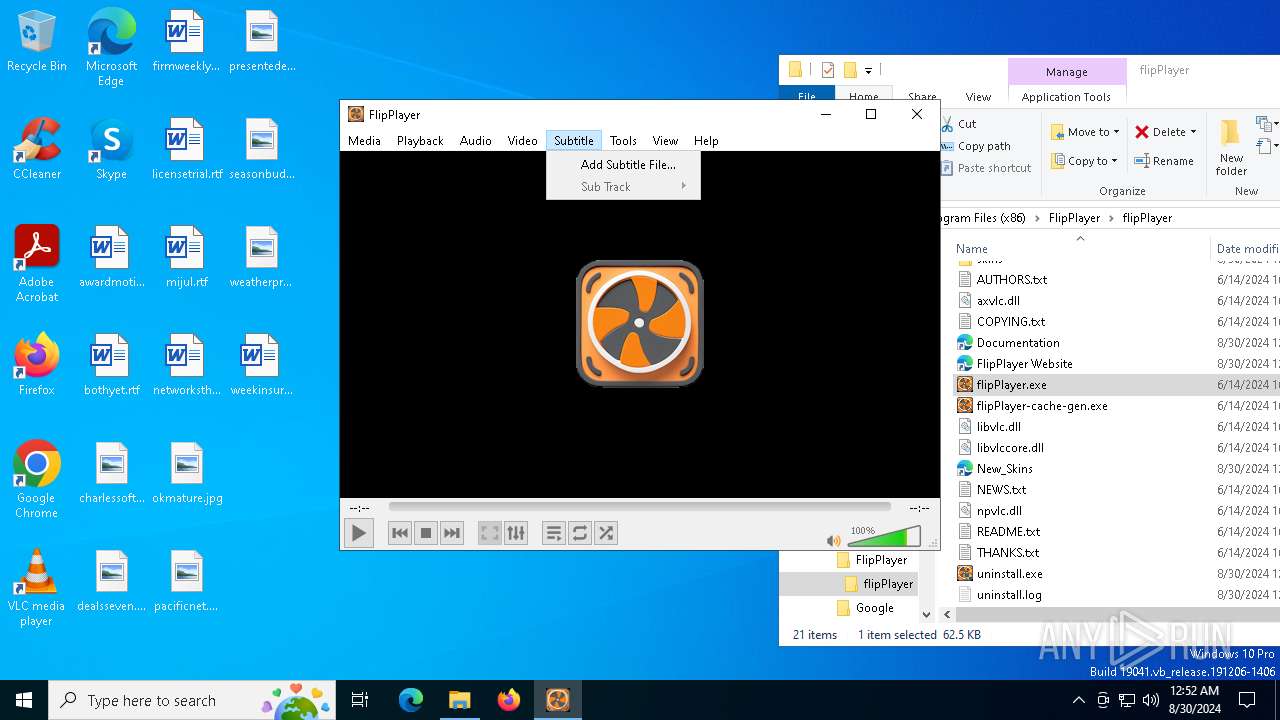Viewport: 1280px width, 720px height.
Task: Toggle fullscreen mode in FlipPlayer
Action: point(489,533)
